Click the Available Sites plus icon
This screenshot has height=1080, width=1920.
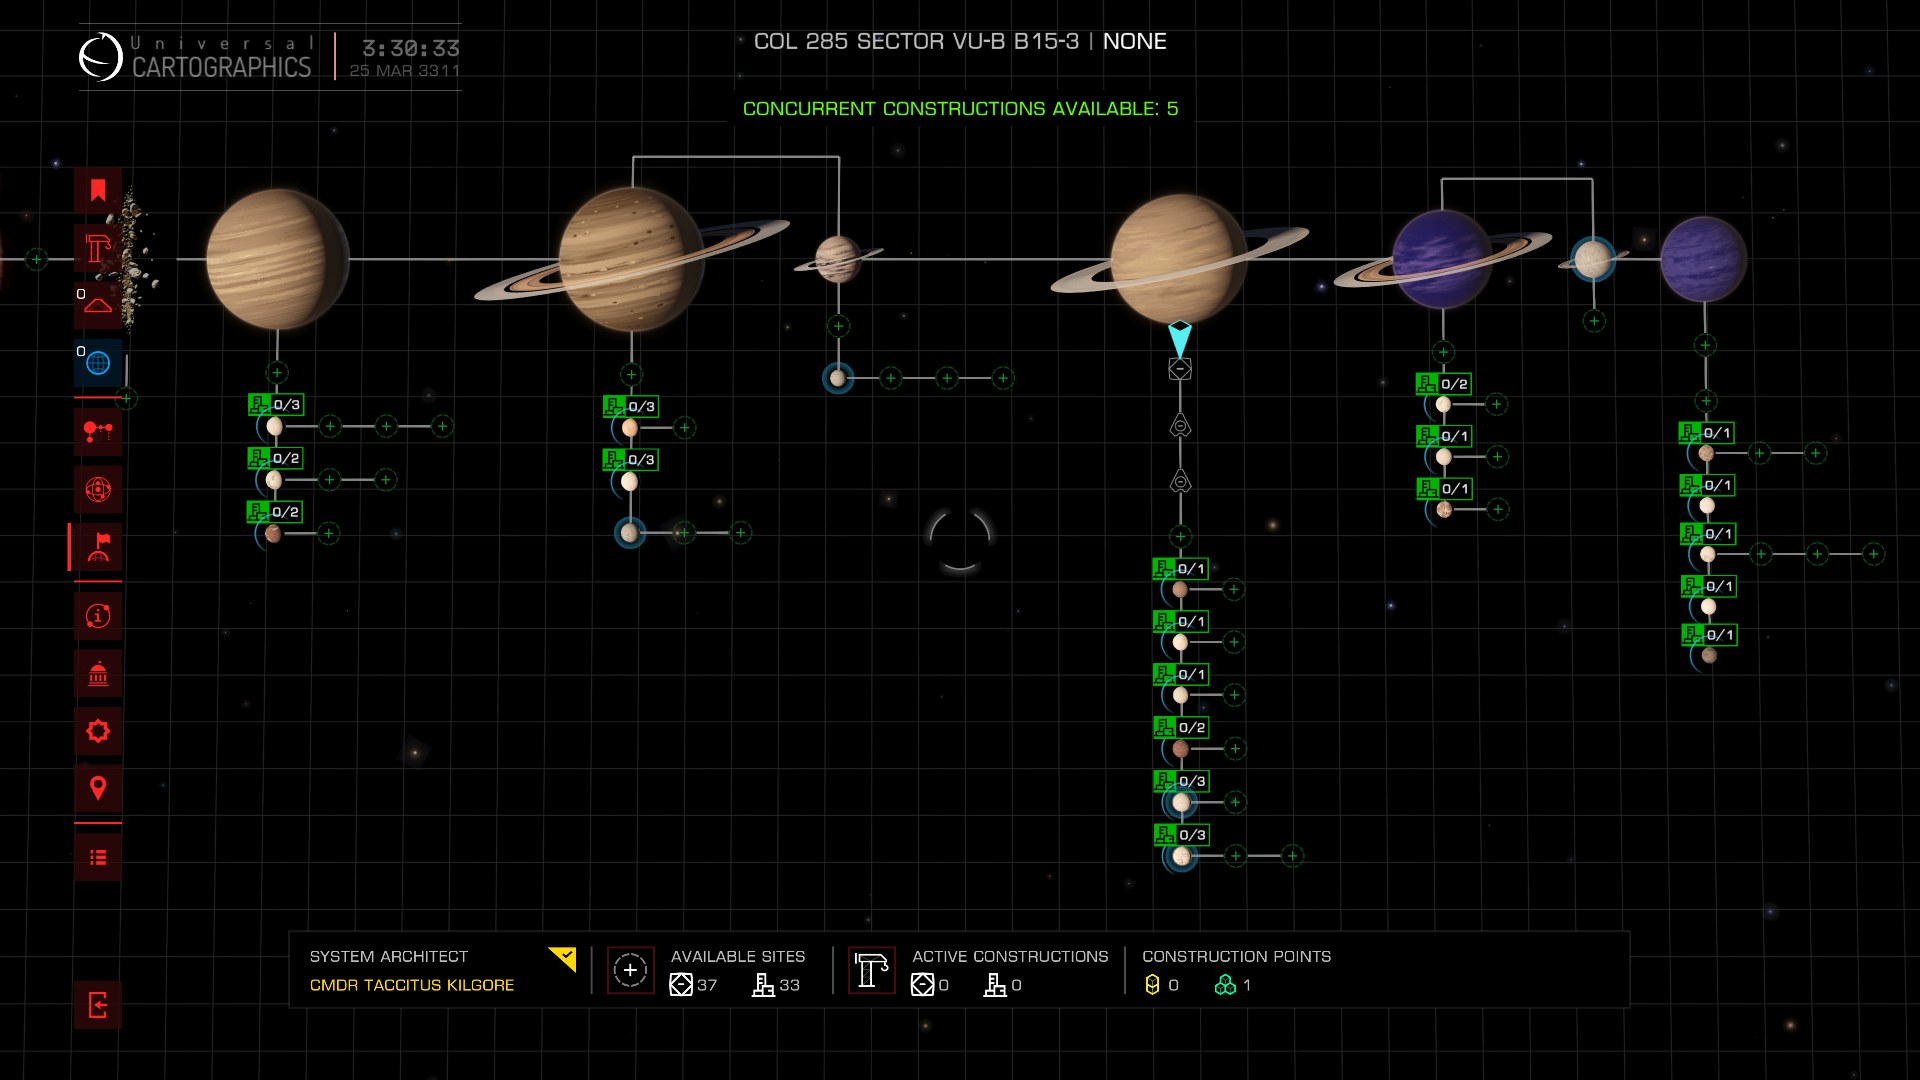[x=630, y=970]
